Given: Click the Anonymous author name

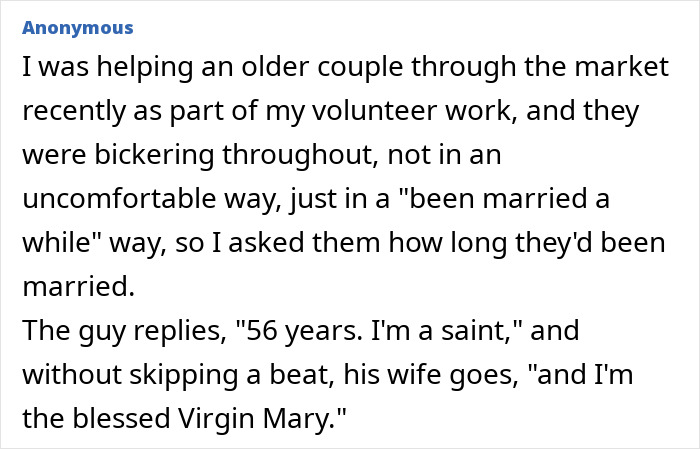Looking at the screenshot, I should 77,27.
